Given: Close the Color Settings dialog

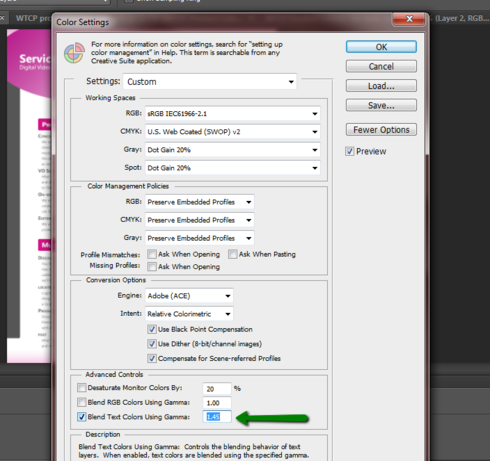Looking at the screenshot, I should pyautogui.click(x=409, y=19).
